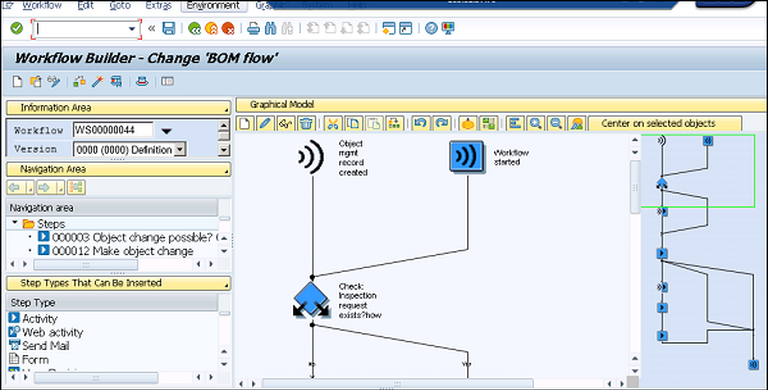Click the pencil Change icon in graphical toolbar

(x=265, y=123)
